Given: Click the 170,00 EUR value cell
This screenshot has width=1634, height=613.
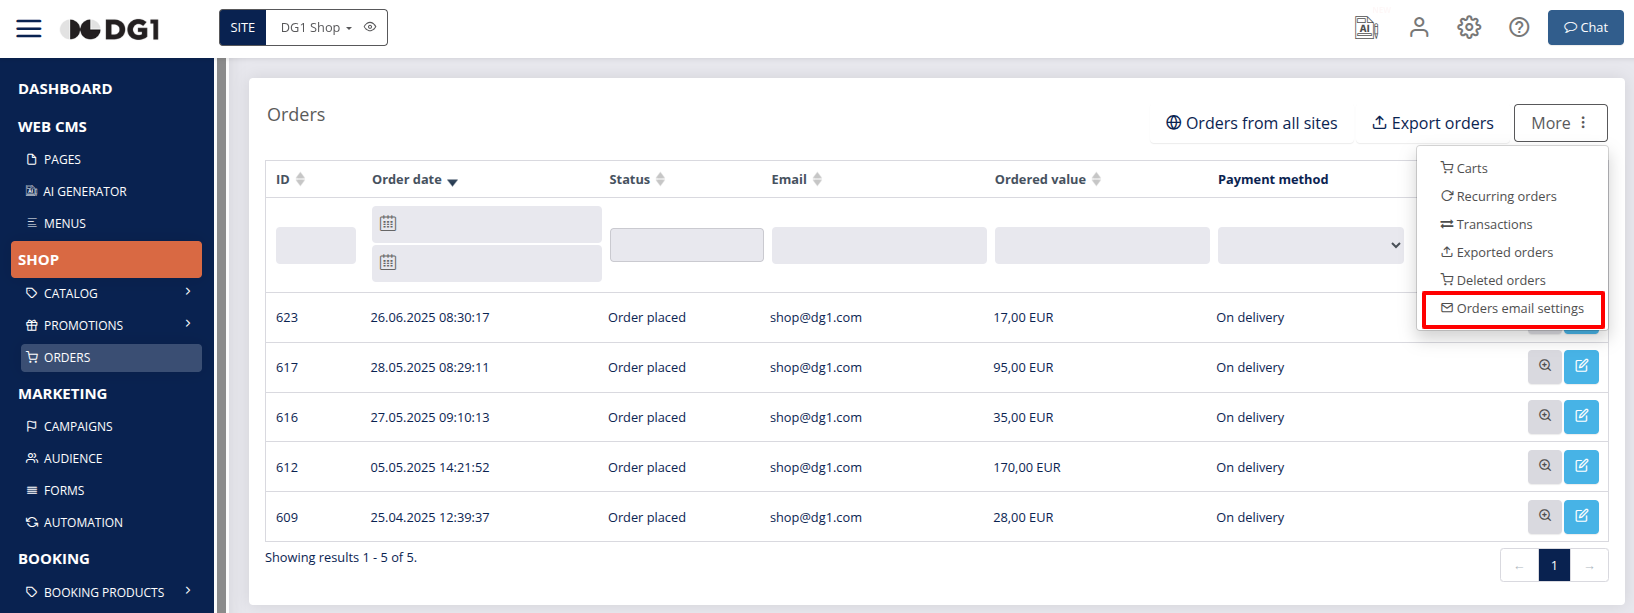Looking at the screenshot, I should (1027, 468).
